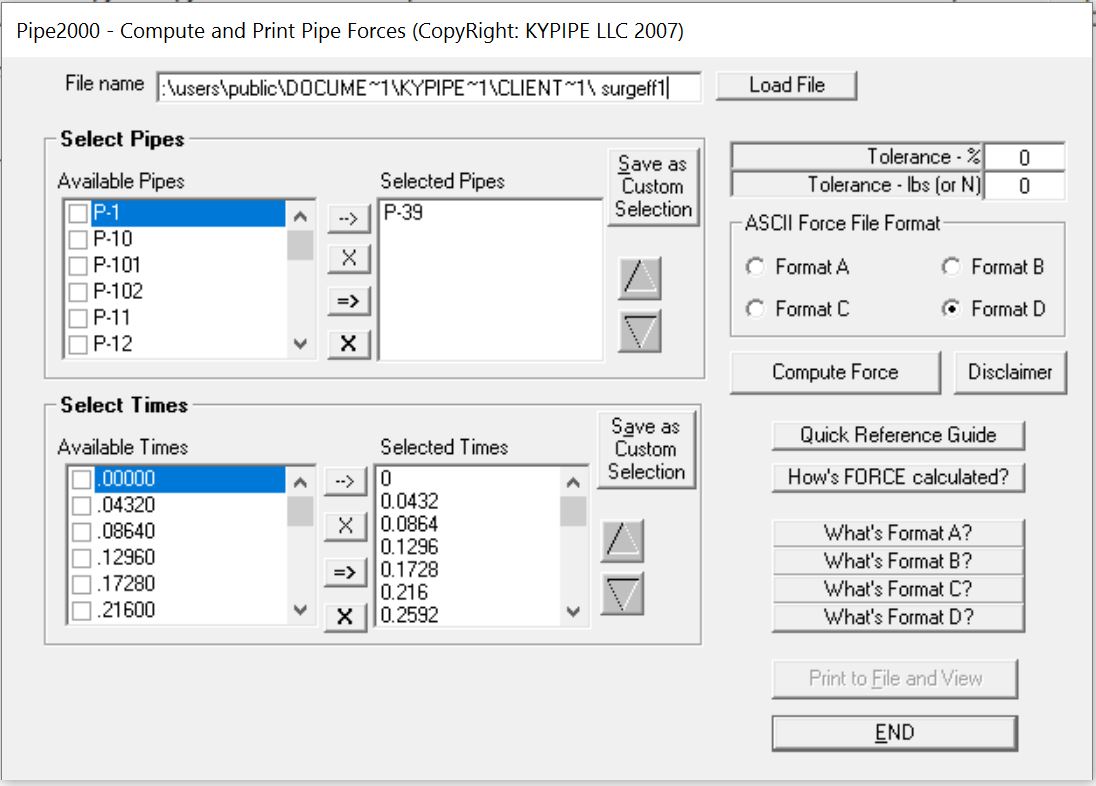Check the P-101 pipe checkbox
This screenshot has height=786, width=1096.
point(78,266)
